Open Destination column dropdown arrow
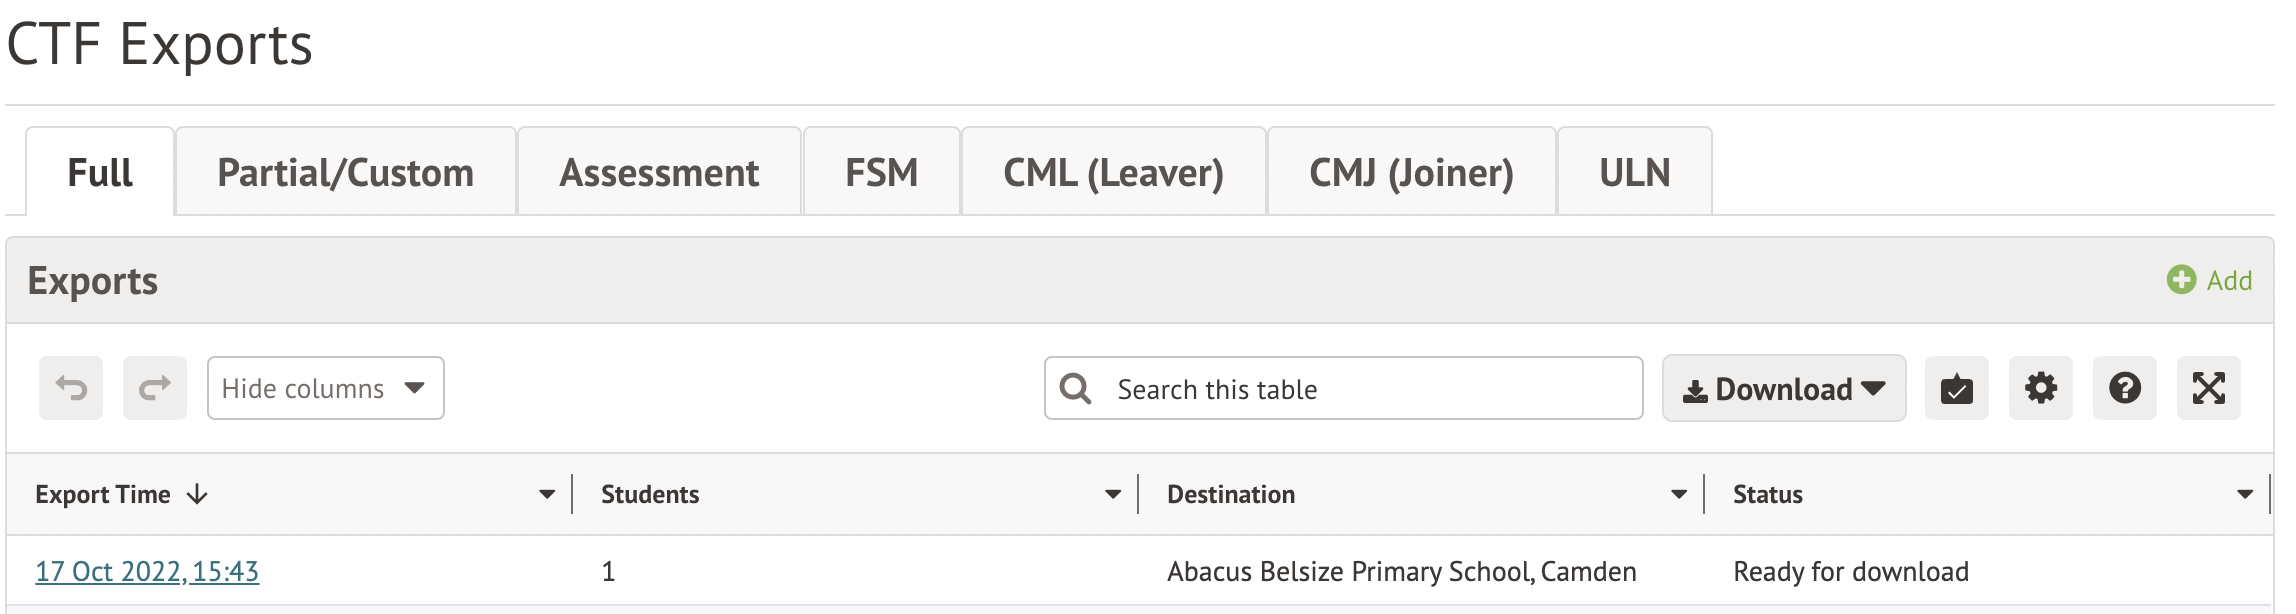This screenshot has width=2296, height=614. pos(1679,494)
